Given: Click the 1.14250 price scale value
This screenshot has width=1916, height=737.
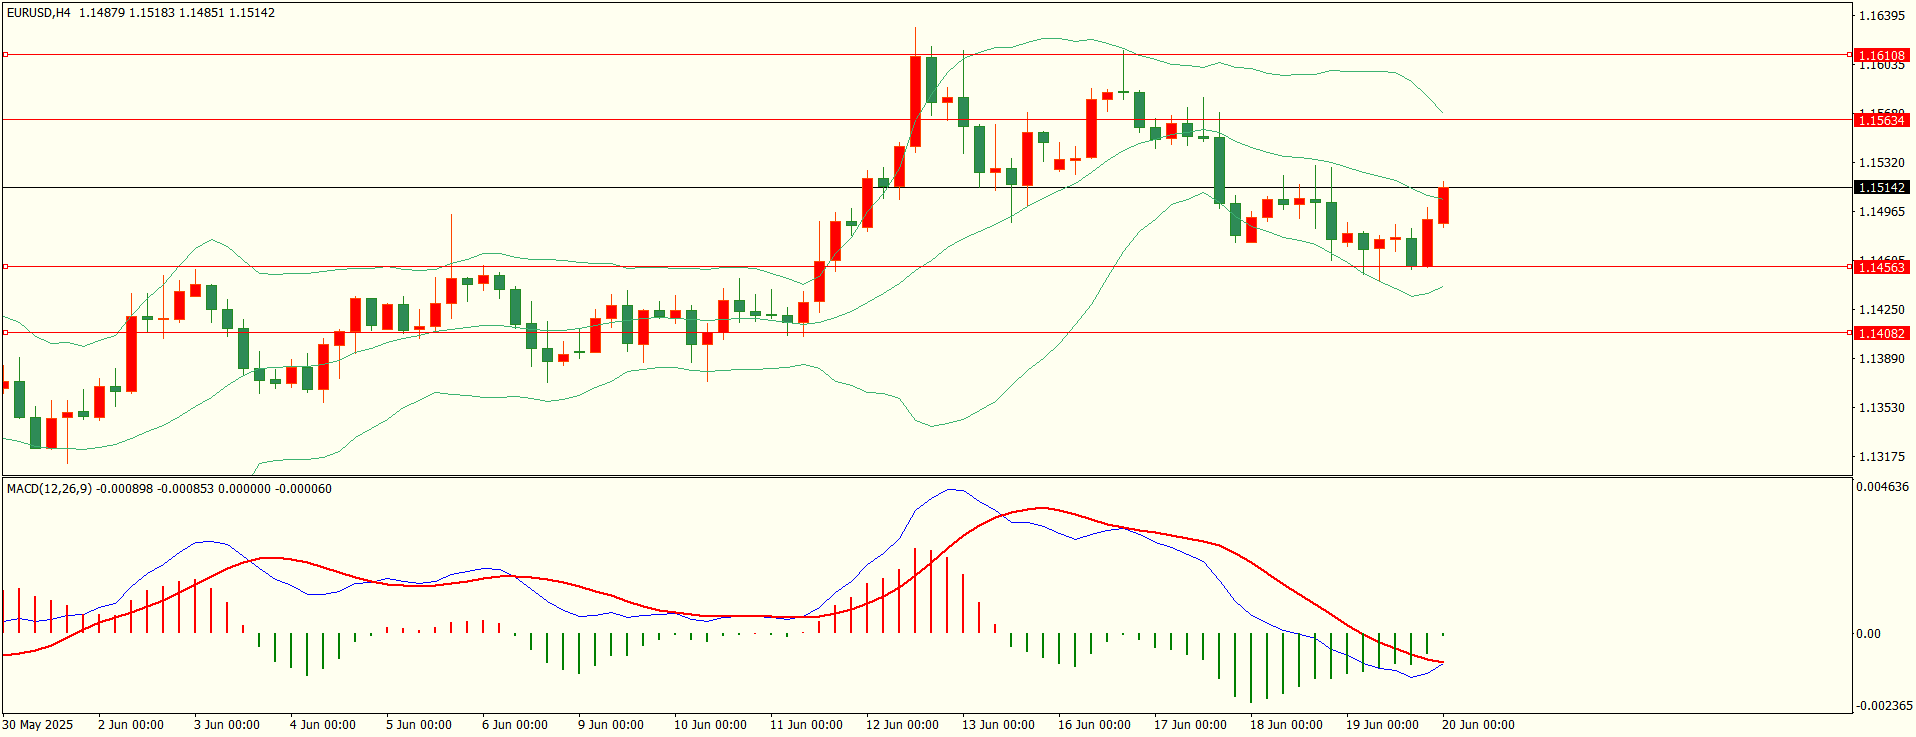Looking at the screenshot, I should tap(1881, 310).
